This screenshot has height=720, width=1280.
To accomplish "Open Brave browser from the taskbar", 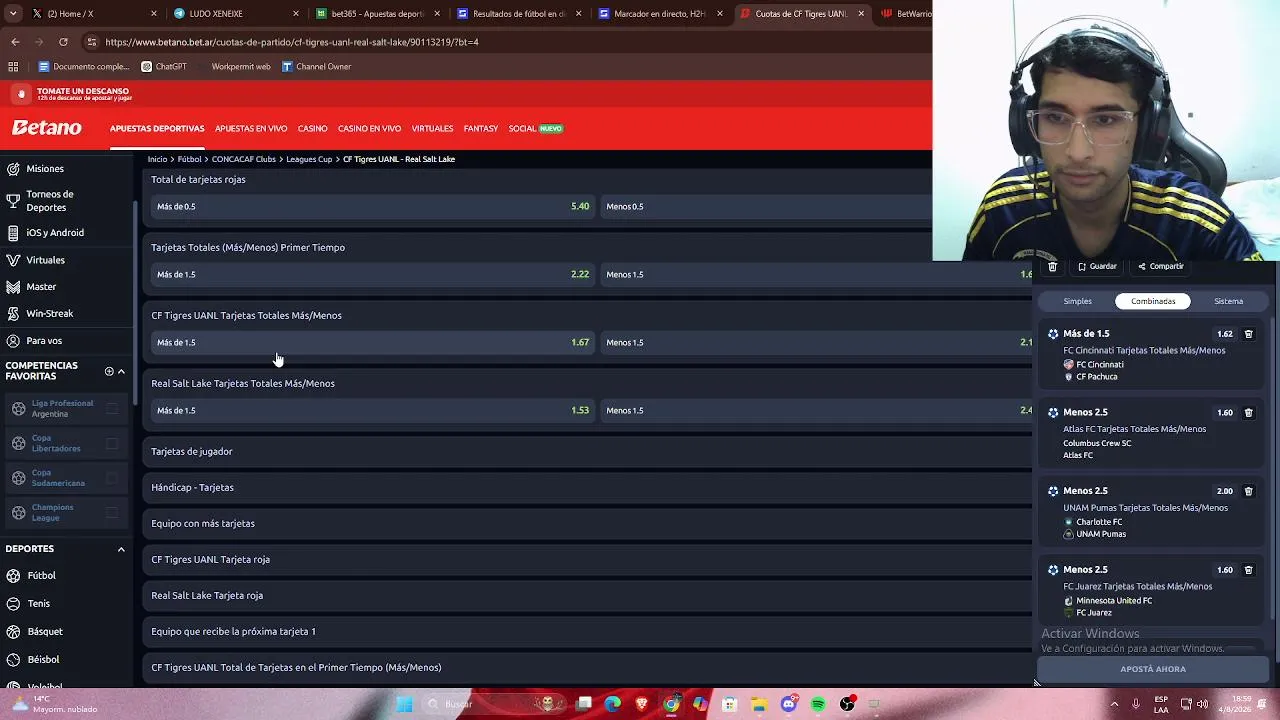I will point(641,704).
